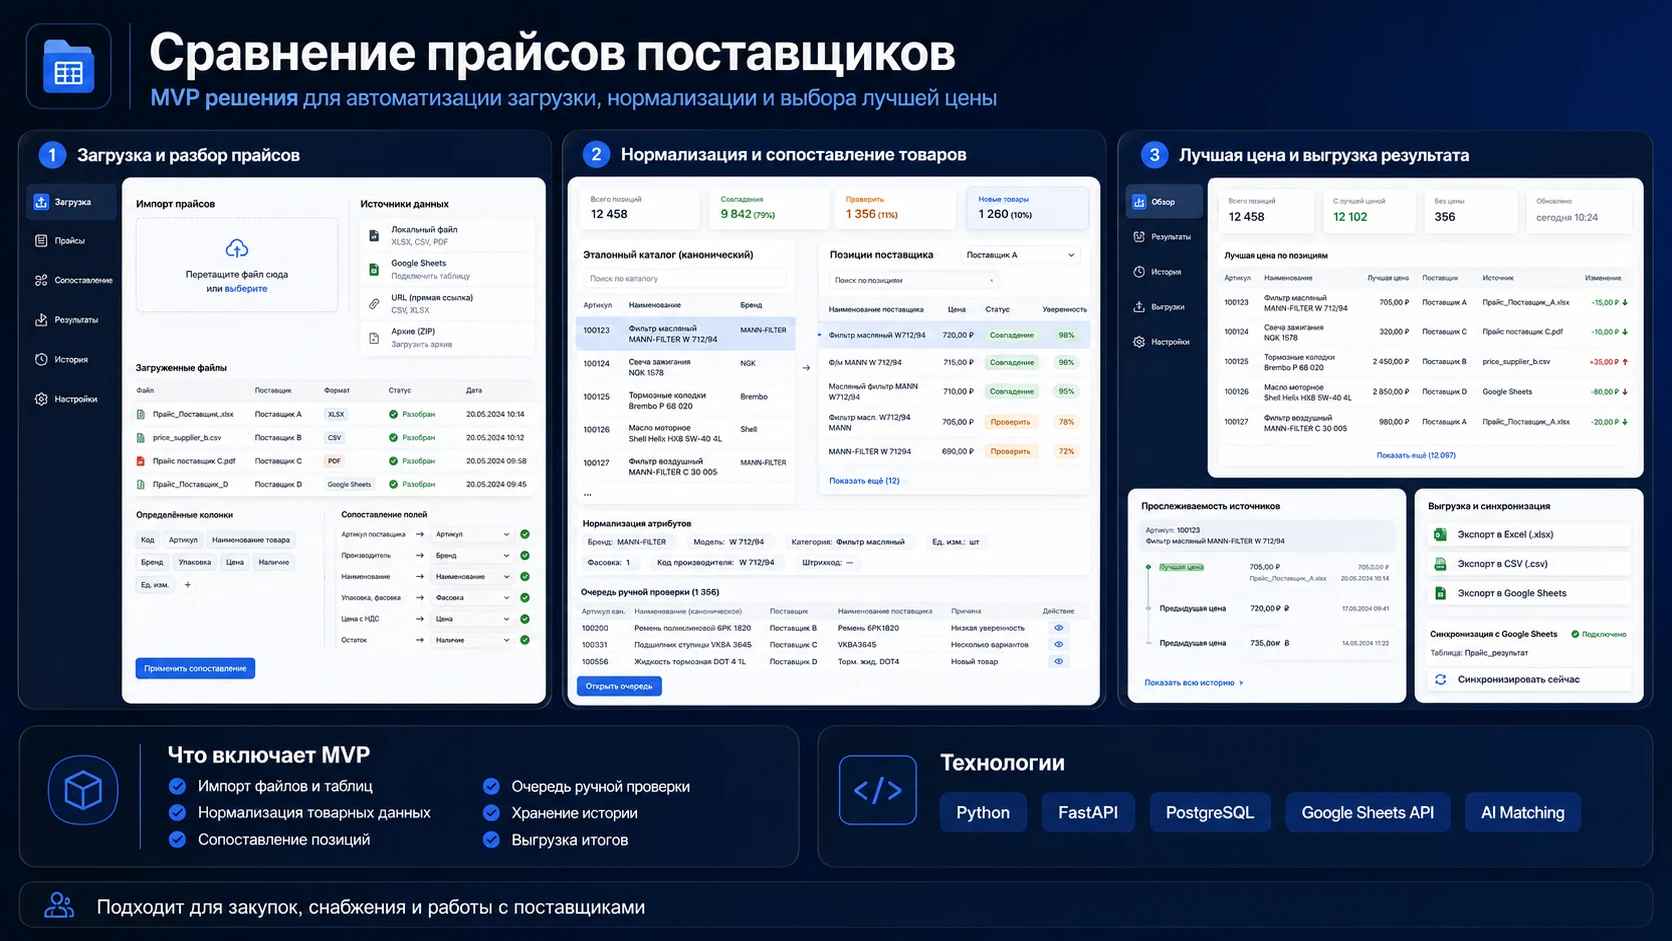
Task: Click the Экспорт в Excel (.xlsx) button
Action: (1530, 535)
